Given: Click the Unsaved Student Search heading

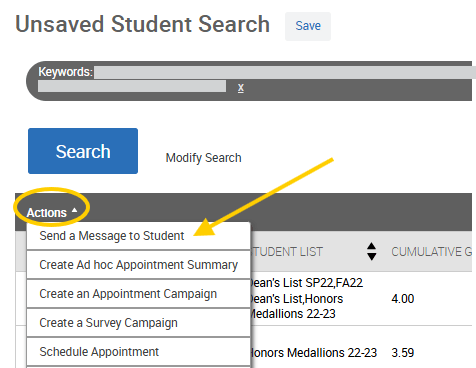Looking at the screenshot, I should (x=142, y=24).
